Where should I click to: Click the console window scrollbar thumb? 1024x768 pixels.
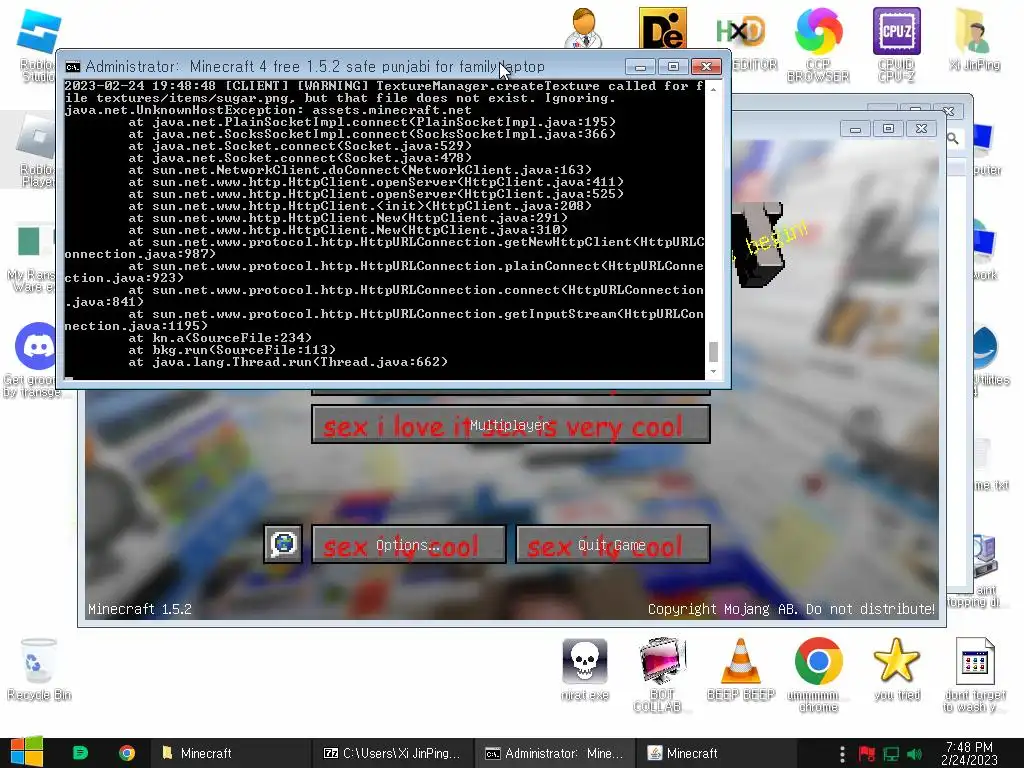(713, 351)
